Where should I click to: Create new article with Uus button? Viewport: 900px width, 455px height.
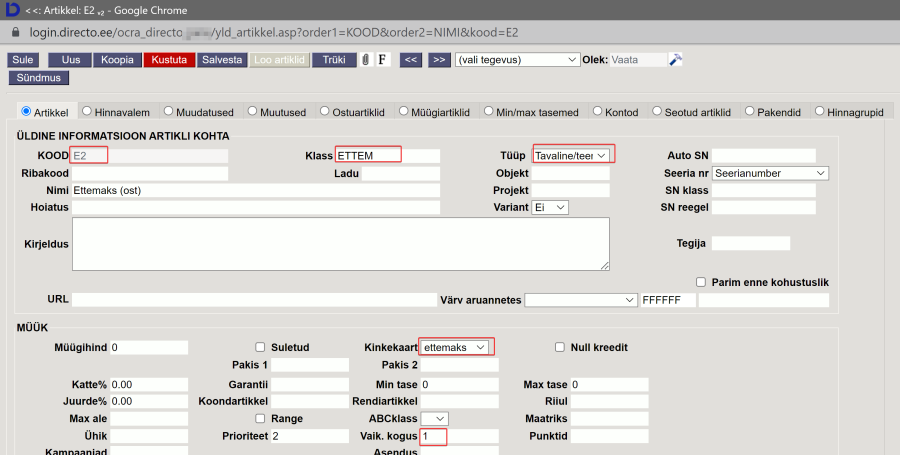tap(71, 60)
